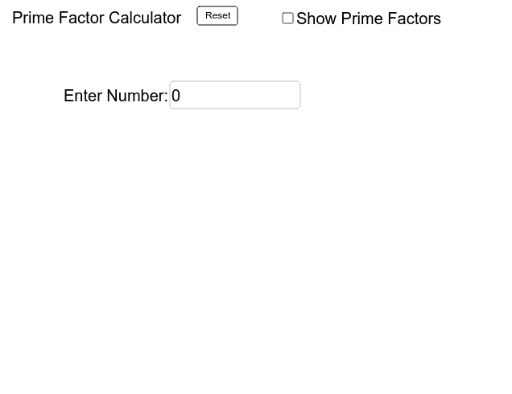Click the word Enter before the number field
512x394 pixels.
(x=83, y=96)
